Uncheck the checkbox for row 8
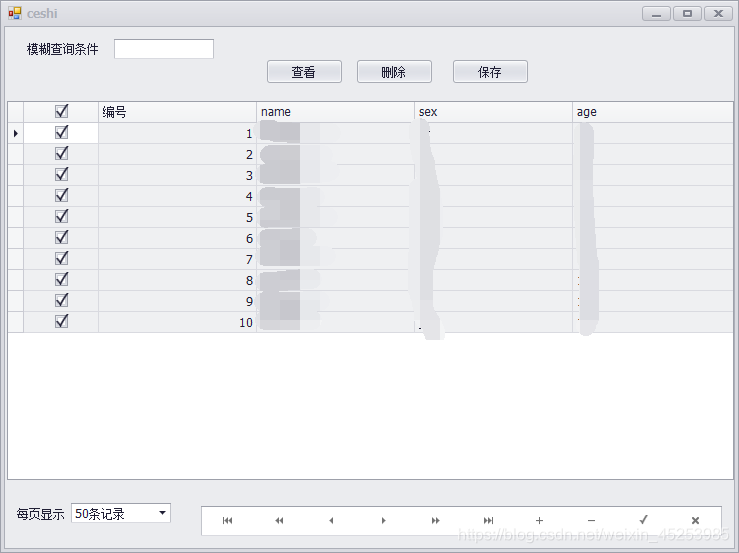739x553 pixels. (62, 279)
